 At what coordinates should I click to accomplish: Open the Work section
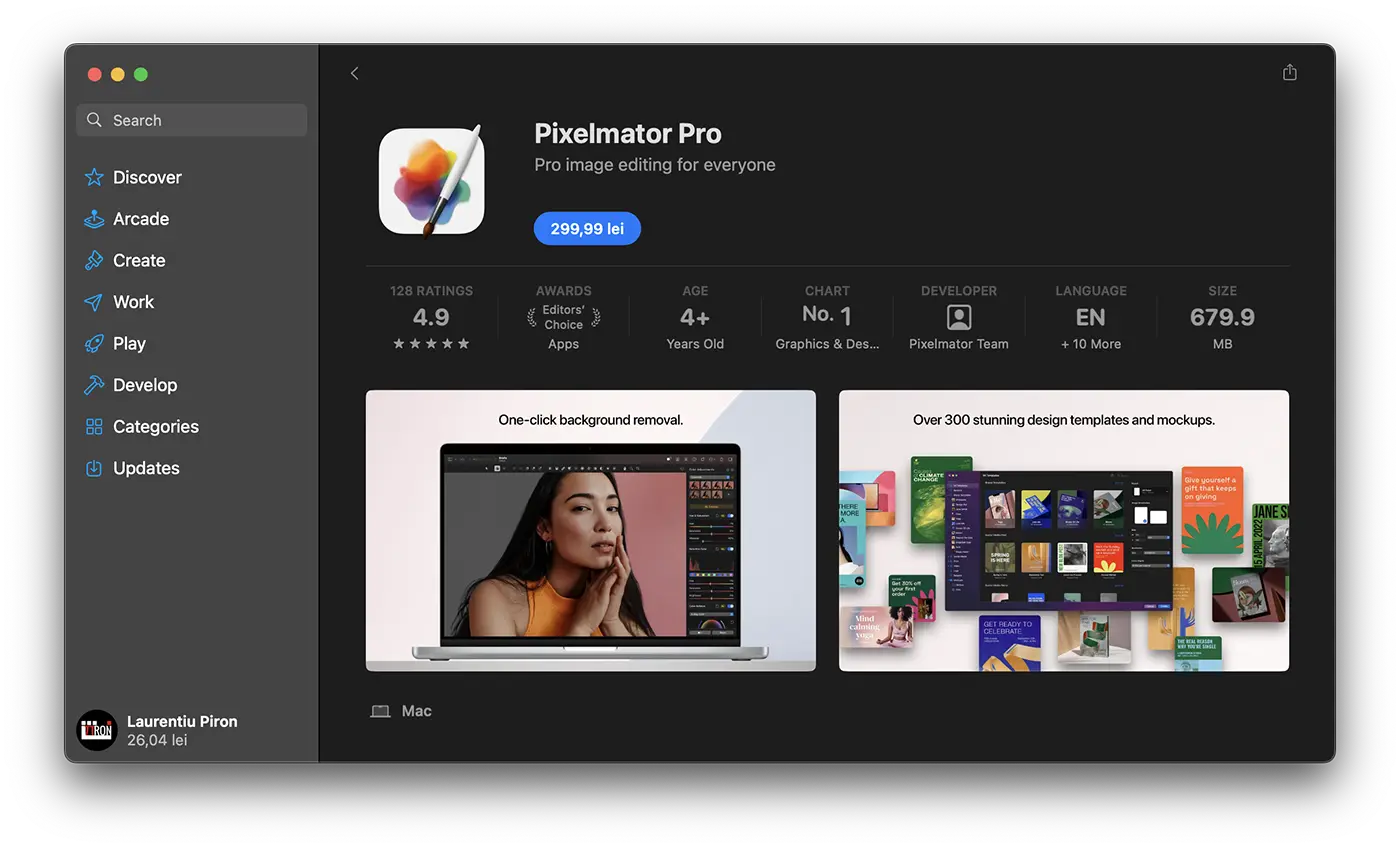point(133,302)
